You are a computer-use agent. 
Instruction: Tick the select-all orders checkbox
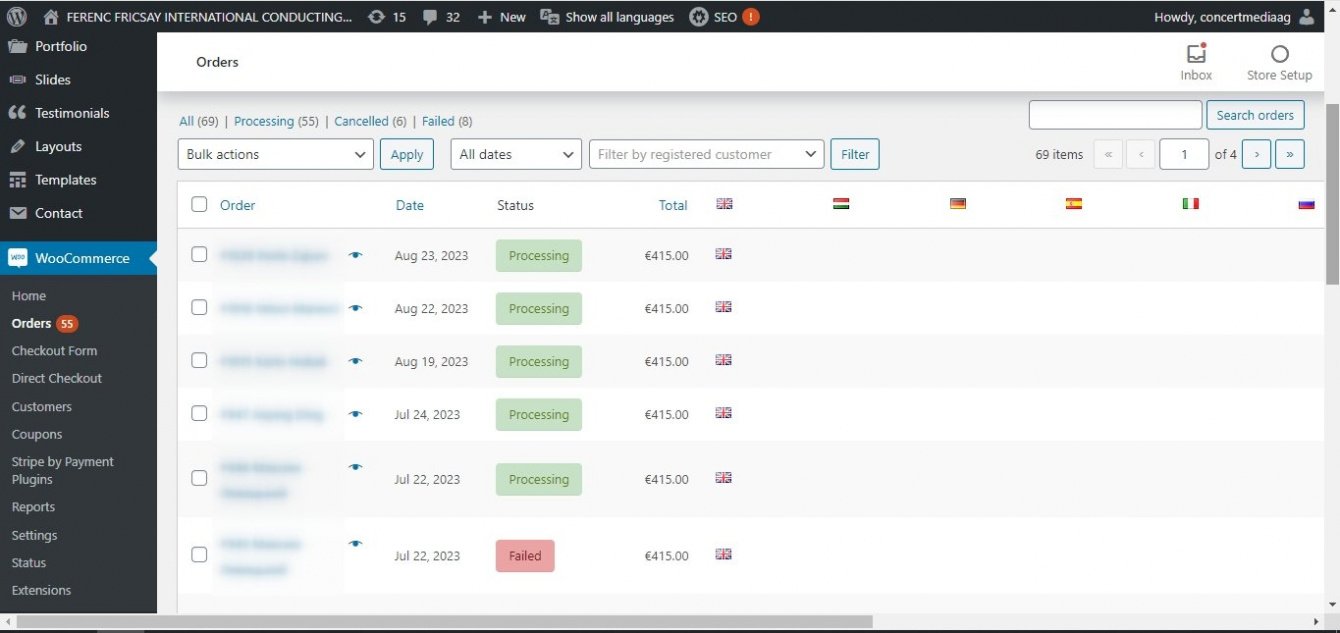coord(199,204)
